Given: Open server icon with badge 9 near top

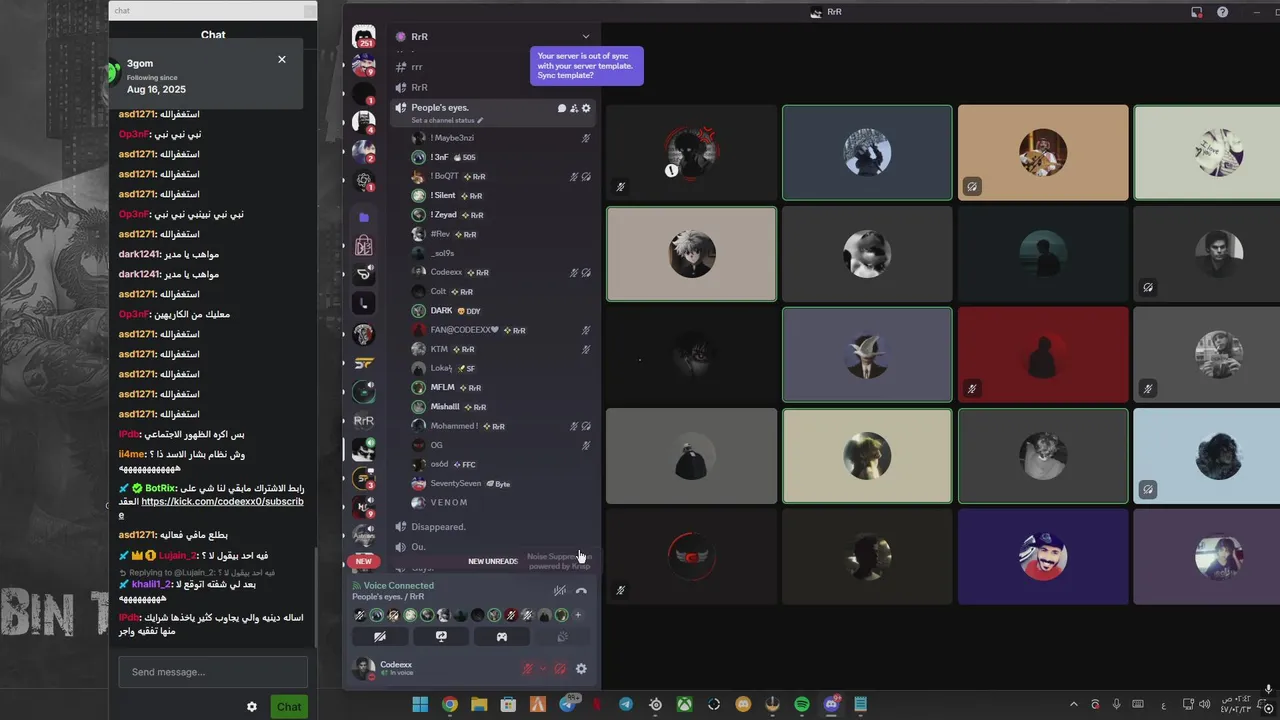Looking at the screenshot, I should click(364, 66).
